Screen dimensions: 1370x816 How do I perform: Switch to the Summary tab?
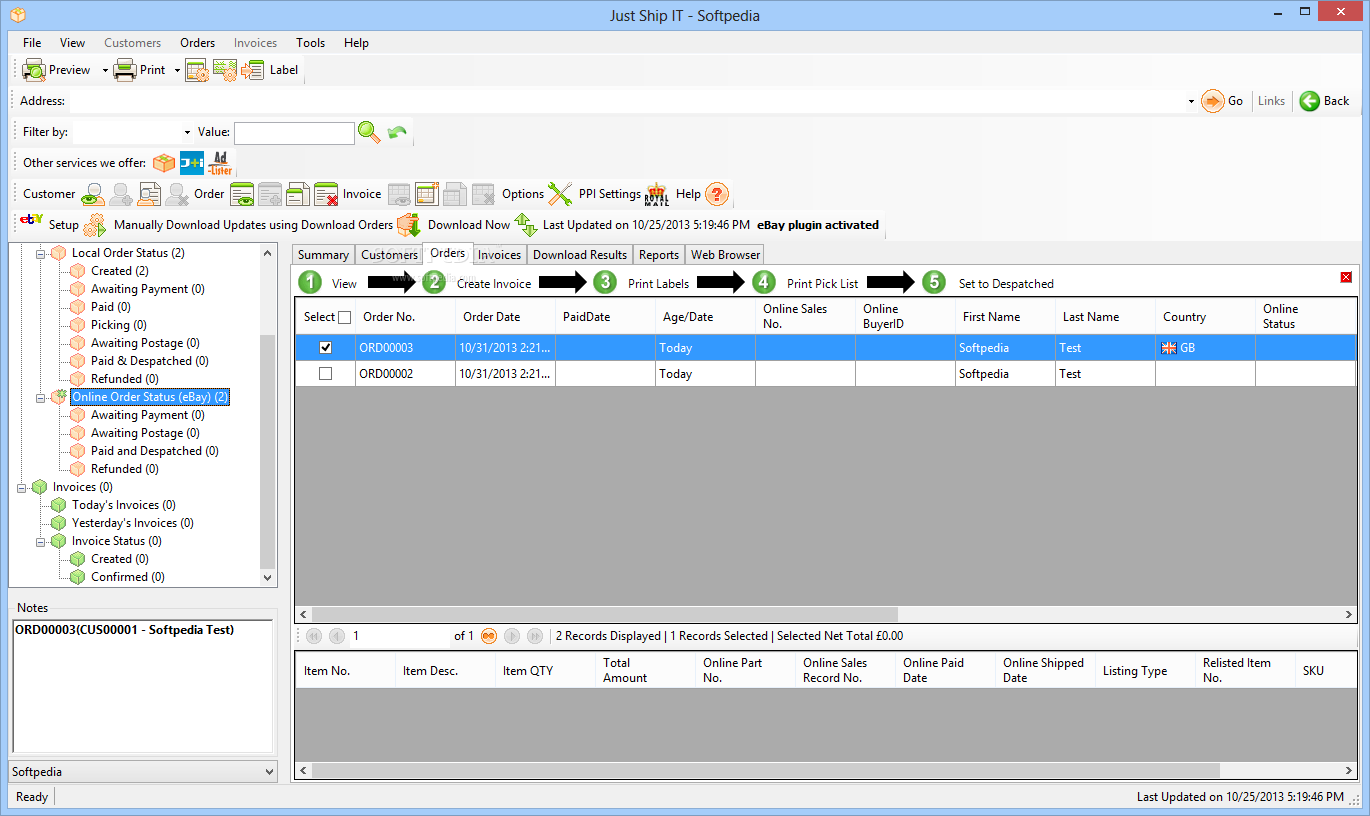click(x=323, y=255)
